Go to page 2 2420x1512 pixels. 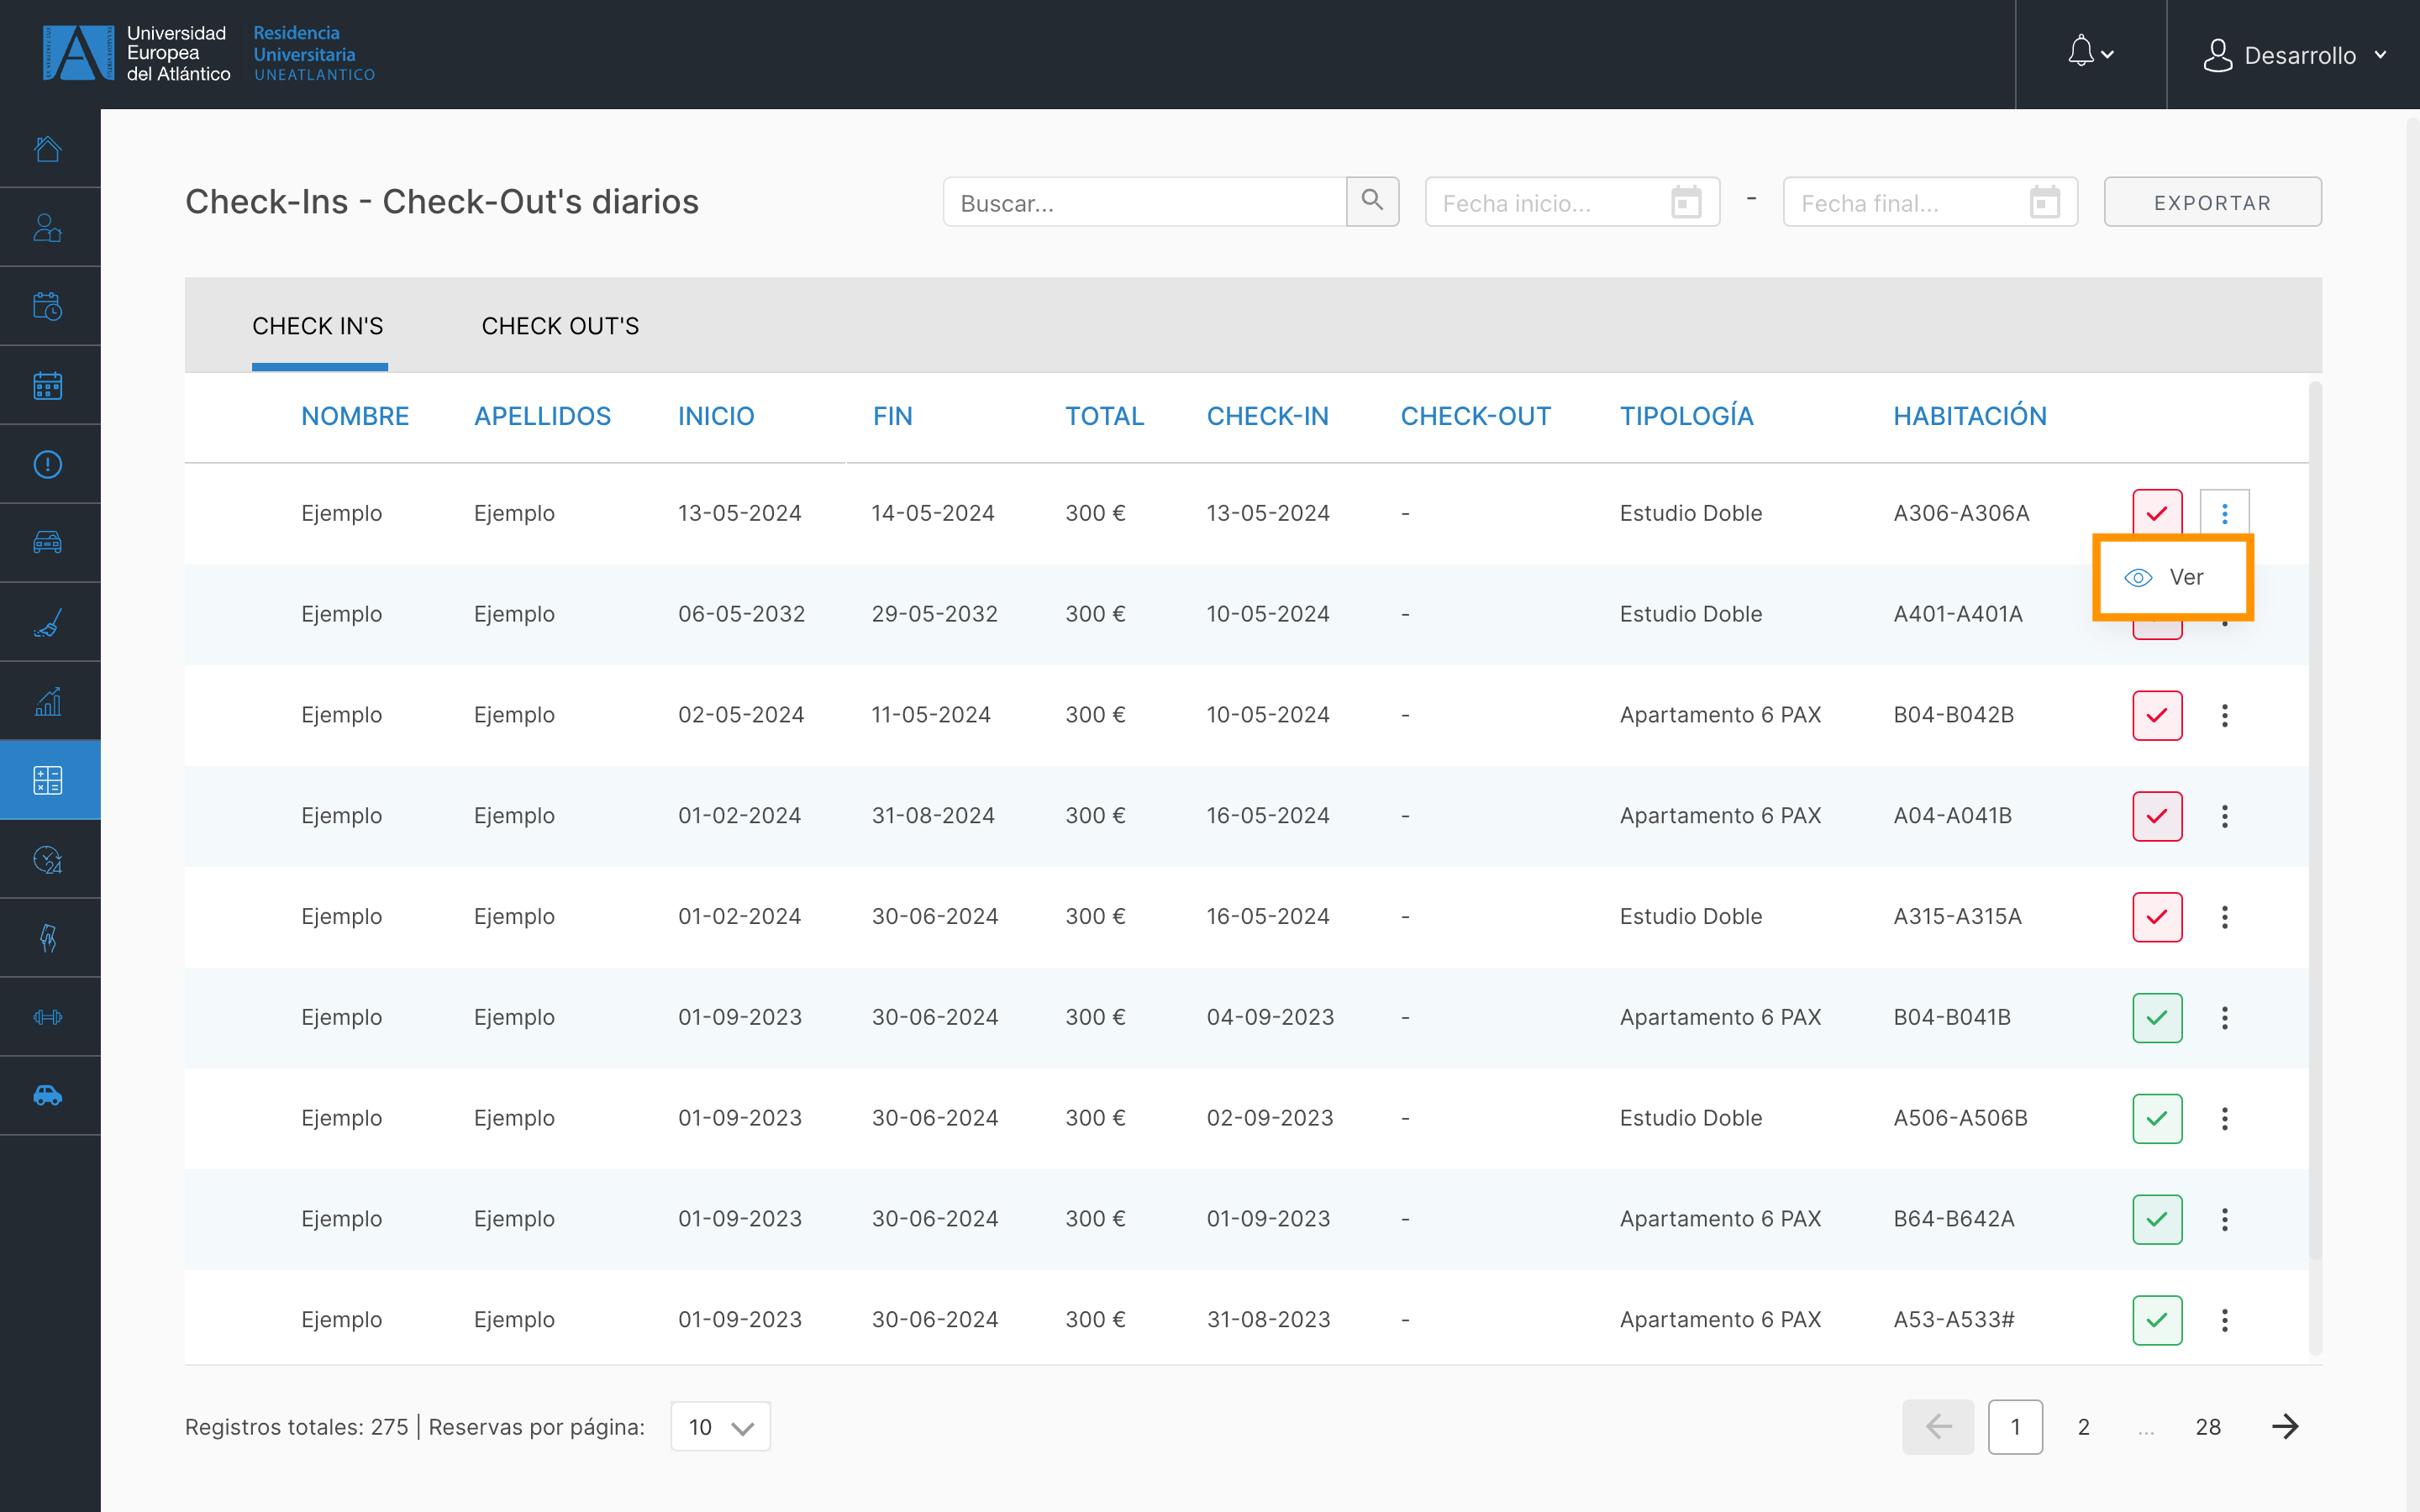(x=2083, y=1427)
